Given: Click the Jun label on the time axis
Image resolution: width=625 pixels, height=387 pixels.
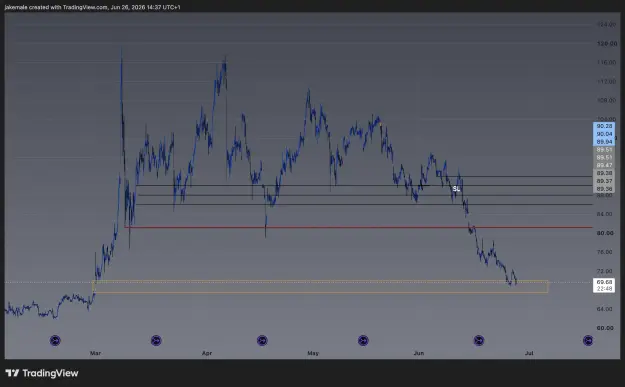Looking at the screenshot, I should 419,353.
